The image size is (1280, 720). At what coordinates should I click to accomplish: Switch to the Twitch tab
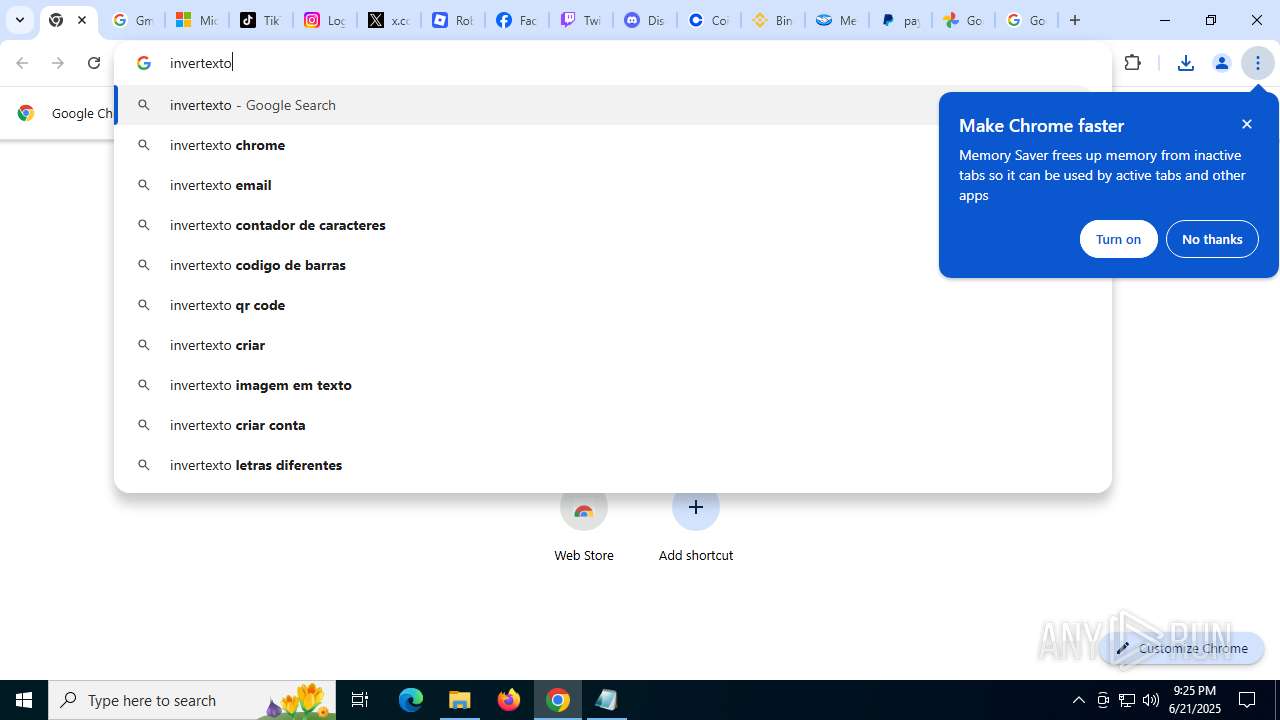pos(580,20)
